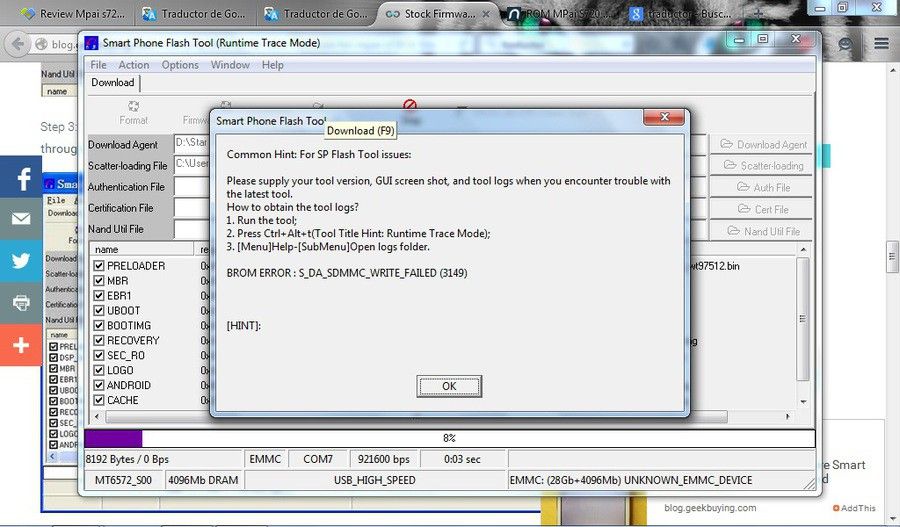Close the Smart Phone Flash Tool error dialog
Screen dimensions: 900x527
coord(664,117)
